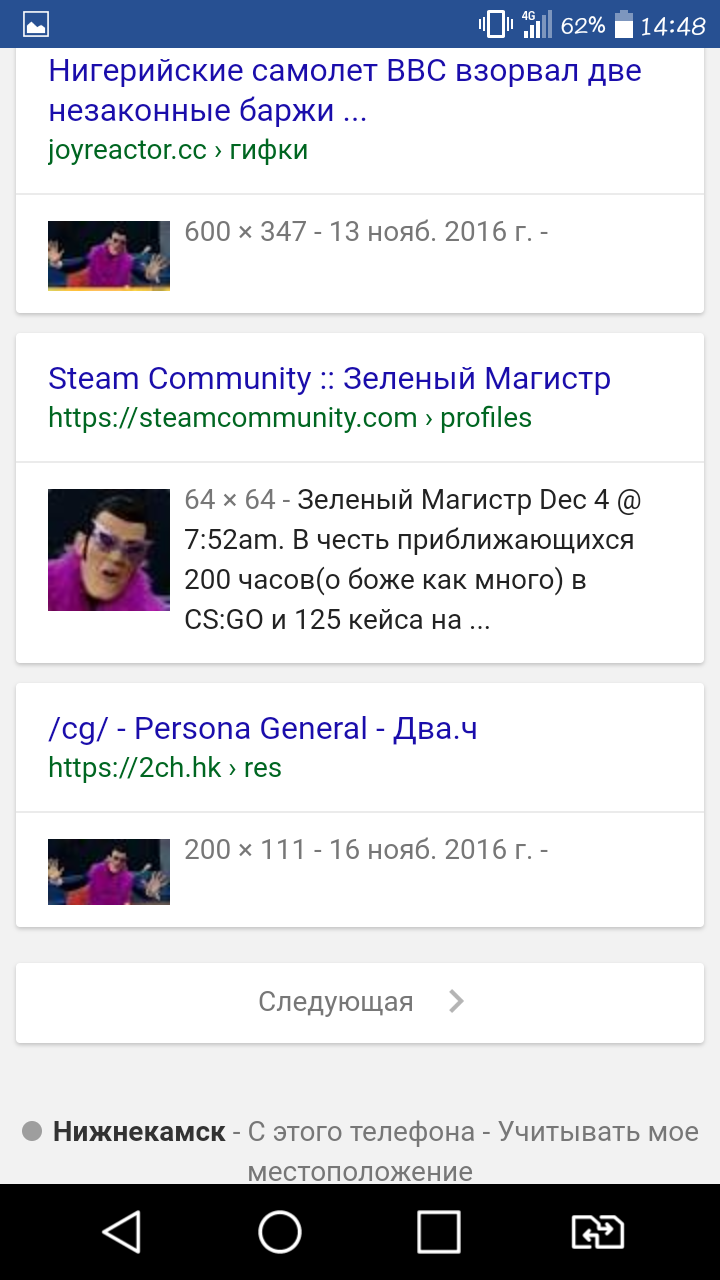The height and width of the screenshot is (1280, 720).
Task: Open the 600 × 347 joyreactor thumbnail
Action: point(109,256)
